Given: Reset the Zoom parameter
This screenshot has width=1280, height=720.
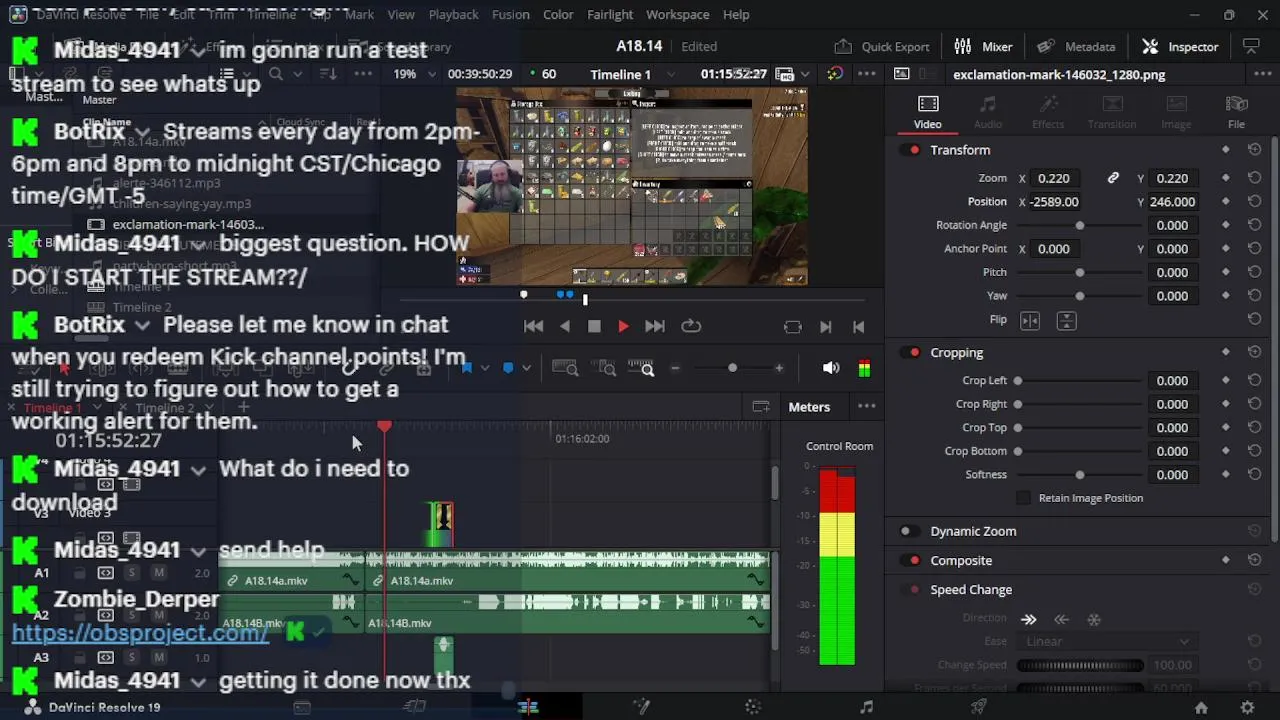Looking at the screenshot, I should (x=1254, y=178).
